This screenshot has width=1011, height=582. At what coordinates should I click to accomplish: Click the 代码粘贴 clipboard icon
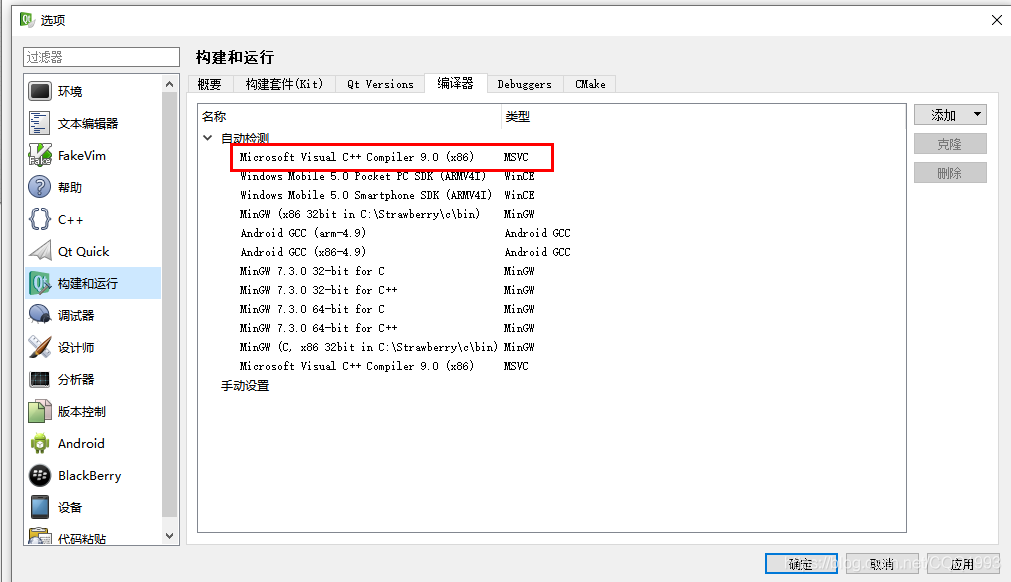point(39,536)
